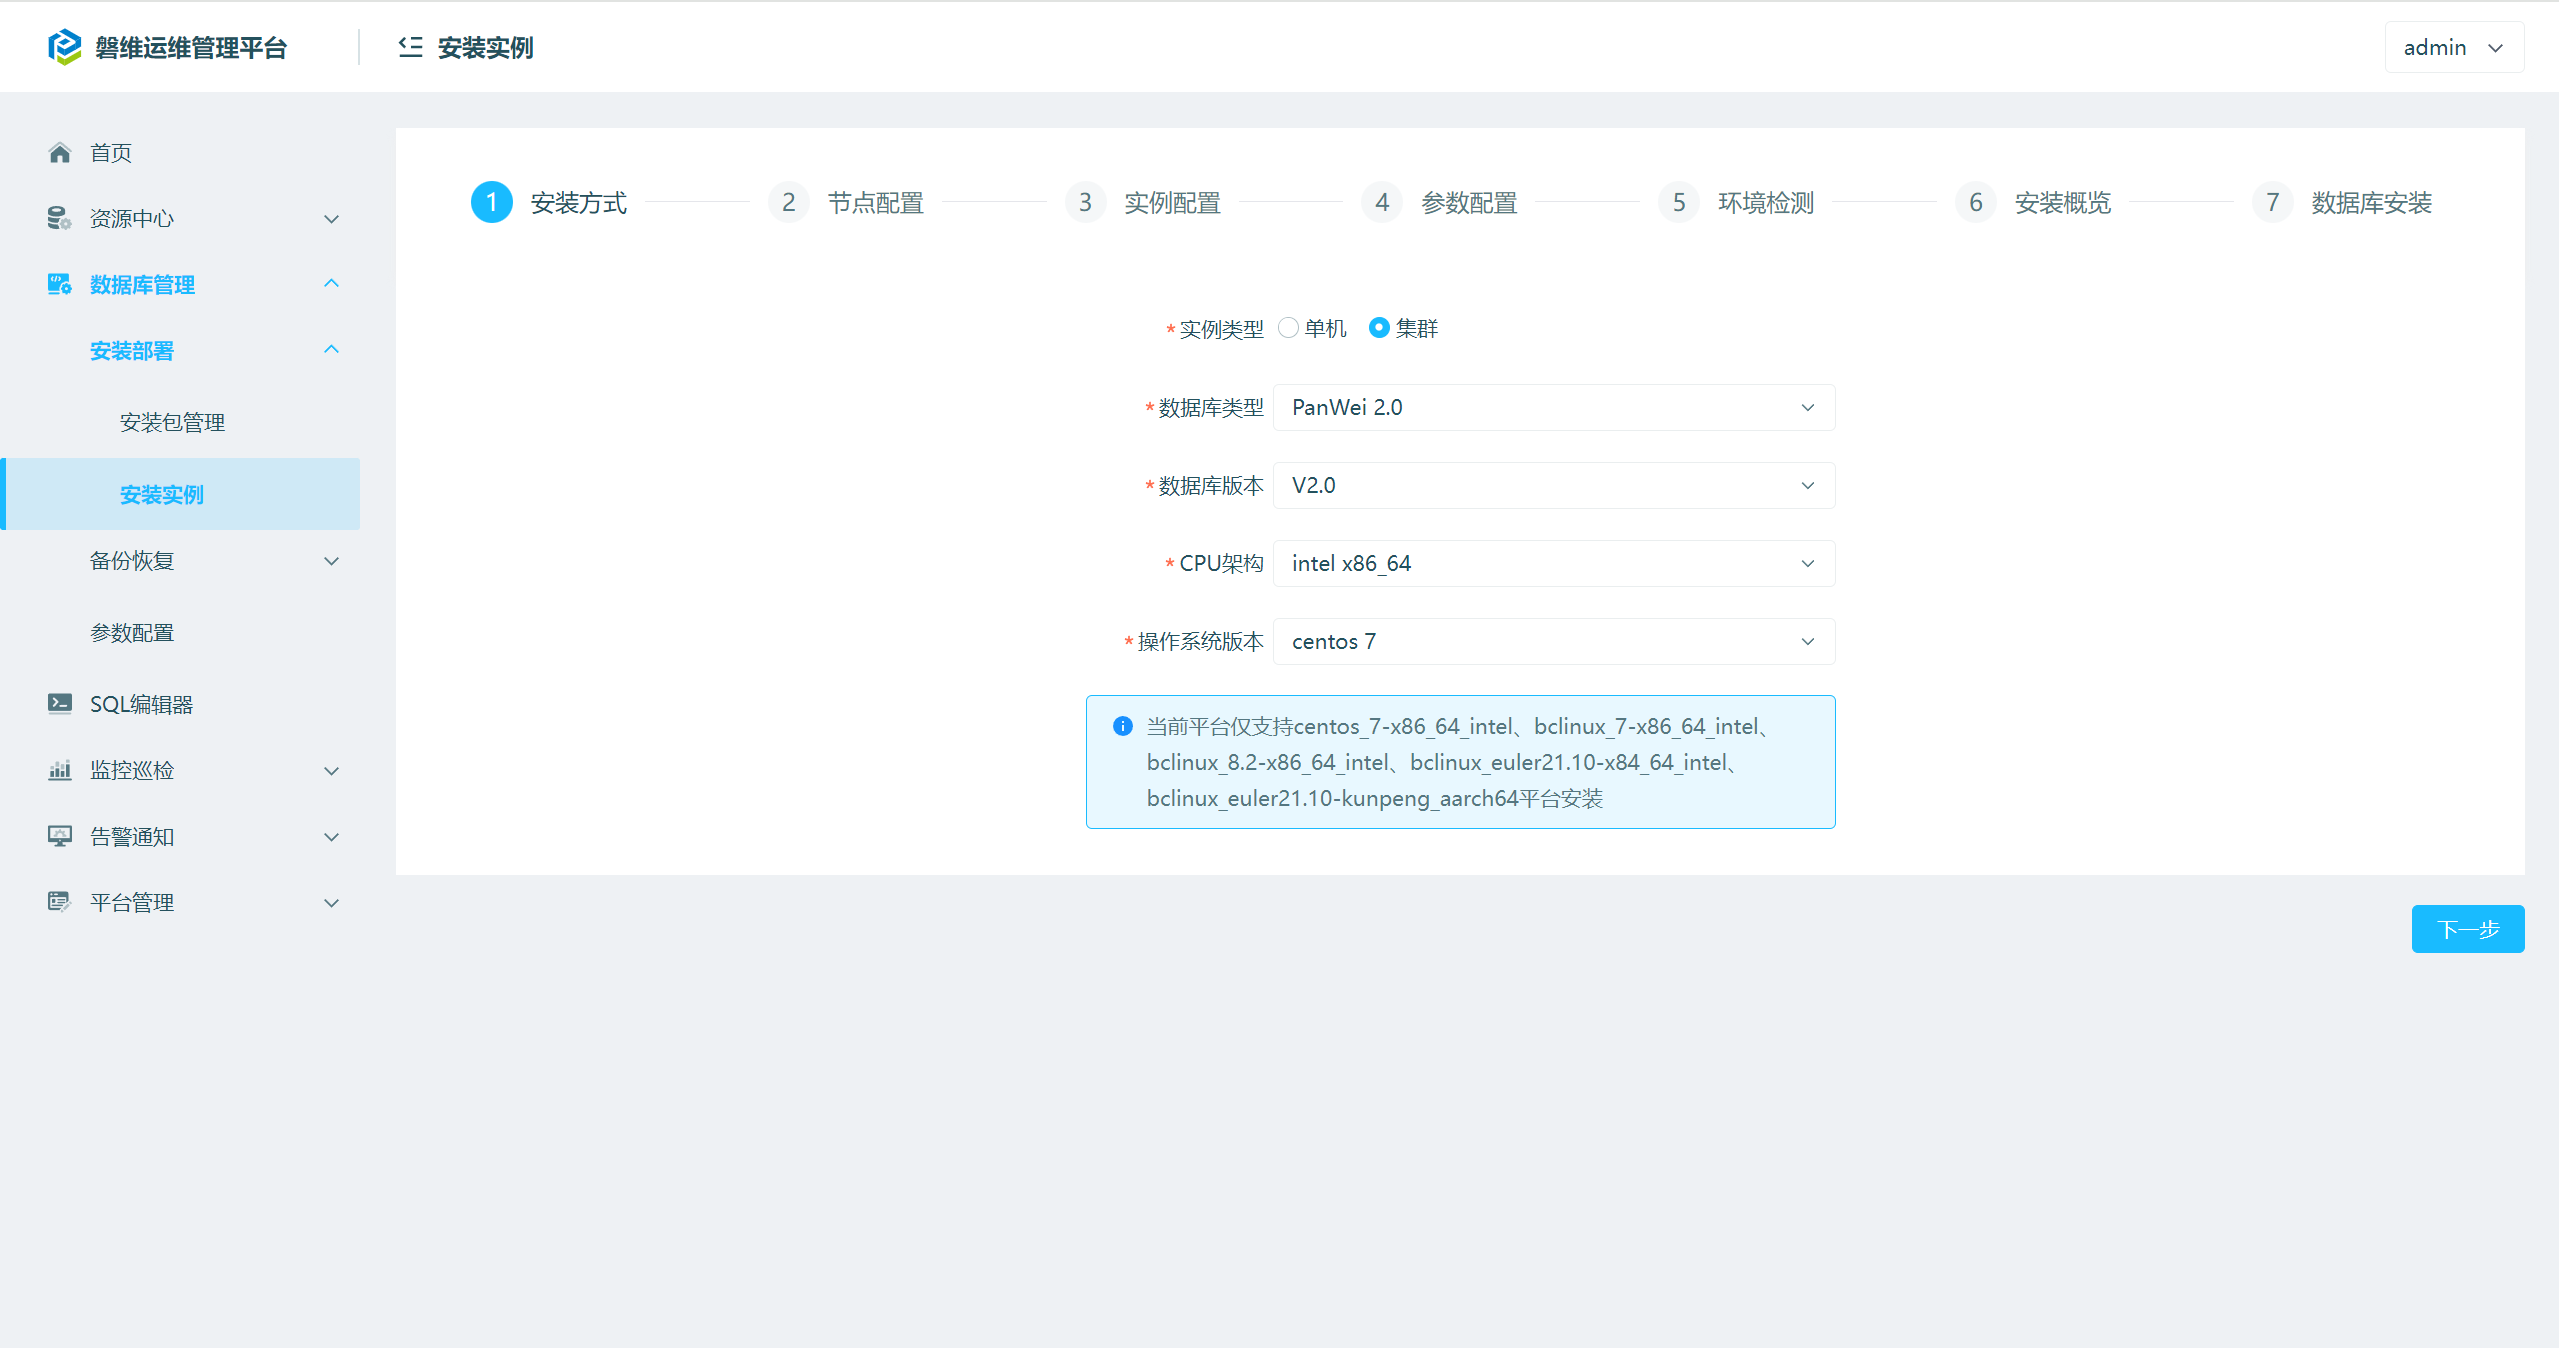The image size is (2559, 1348).
Task: Open the CPU架构 dropdown showing intel x86_64
Action: tap(1553, 563)
